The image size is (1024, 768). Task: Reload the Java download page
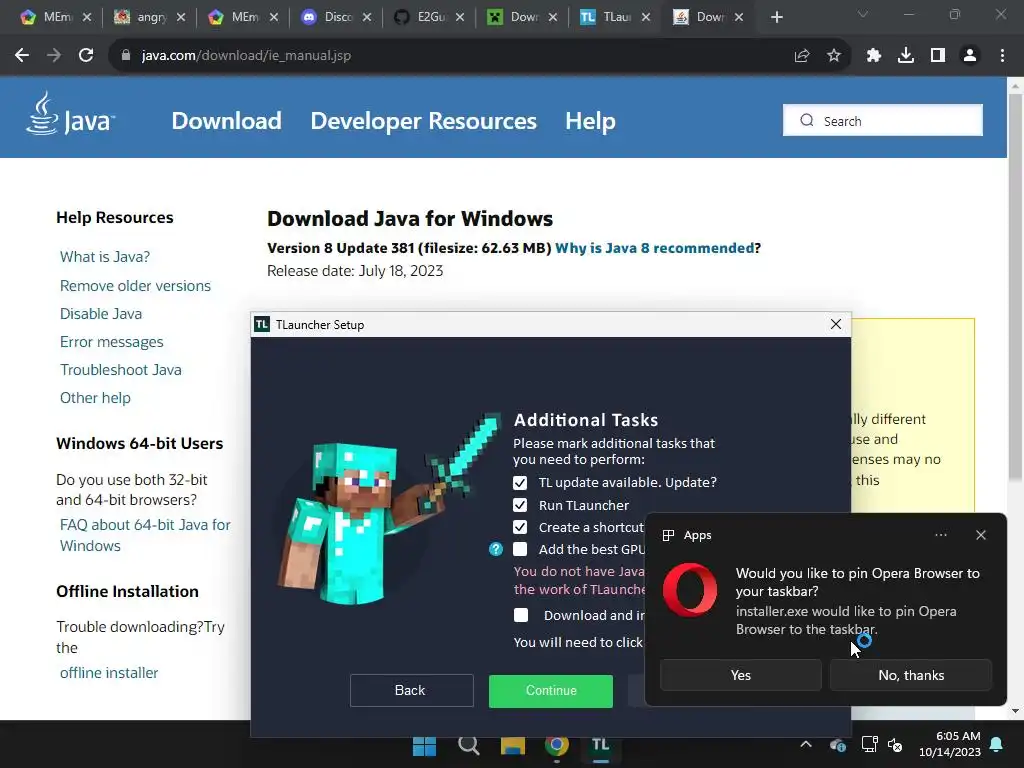(x=86, y=56)
